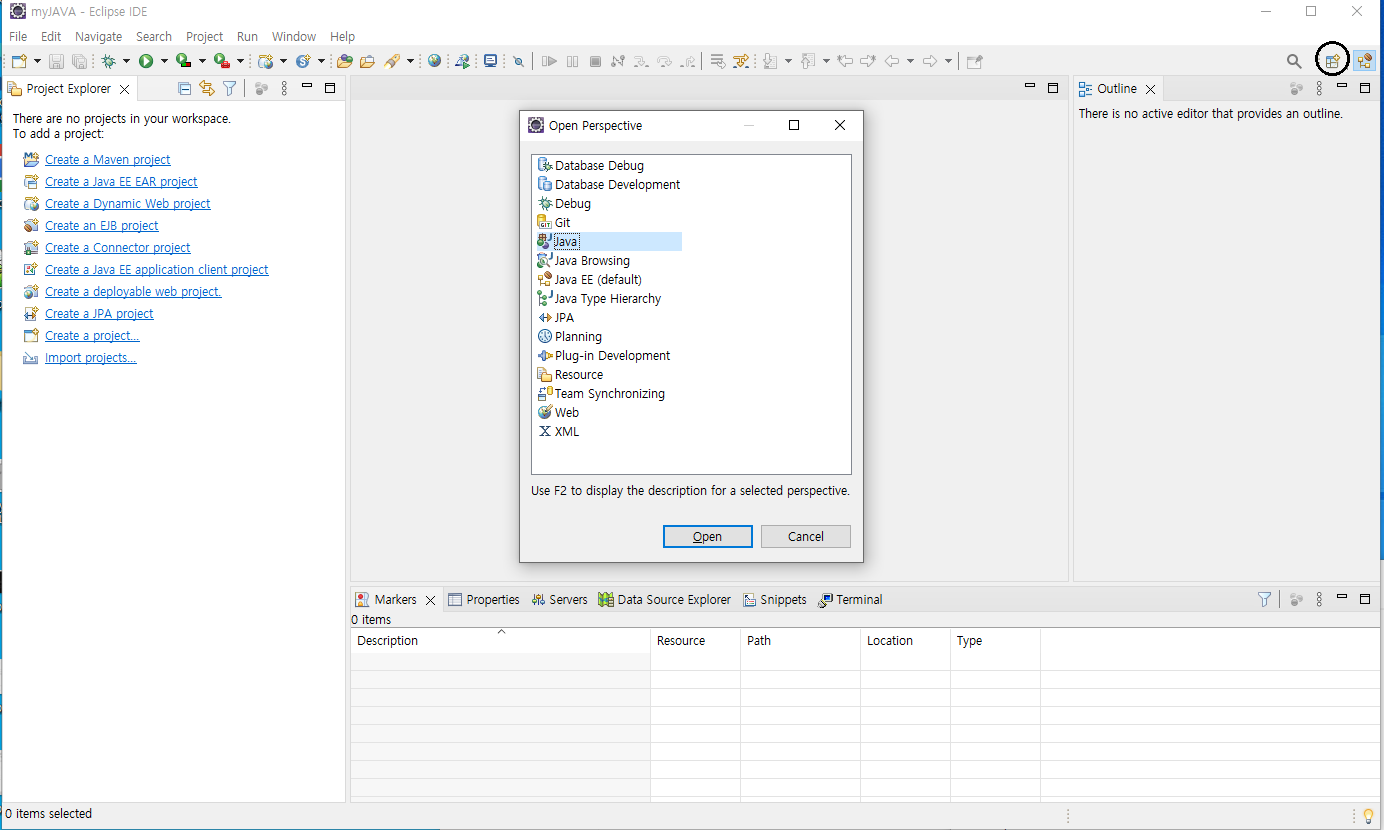Select Debug perspective in list
The width and height of the screenshot is (1384, 830).
point(573,203)
